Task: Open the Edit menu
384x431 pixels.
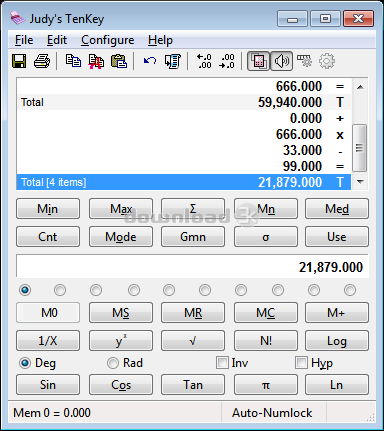Action: (57, 40)
